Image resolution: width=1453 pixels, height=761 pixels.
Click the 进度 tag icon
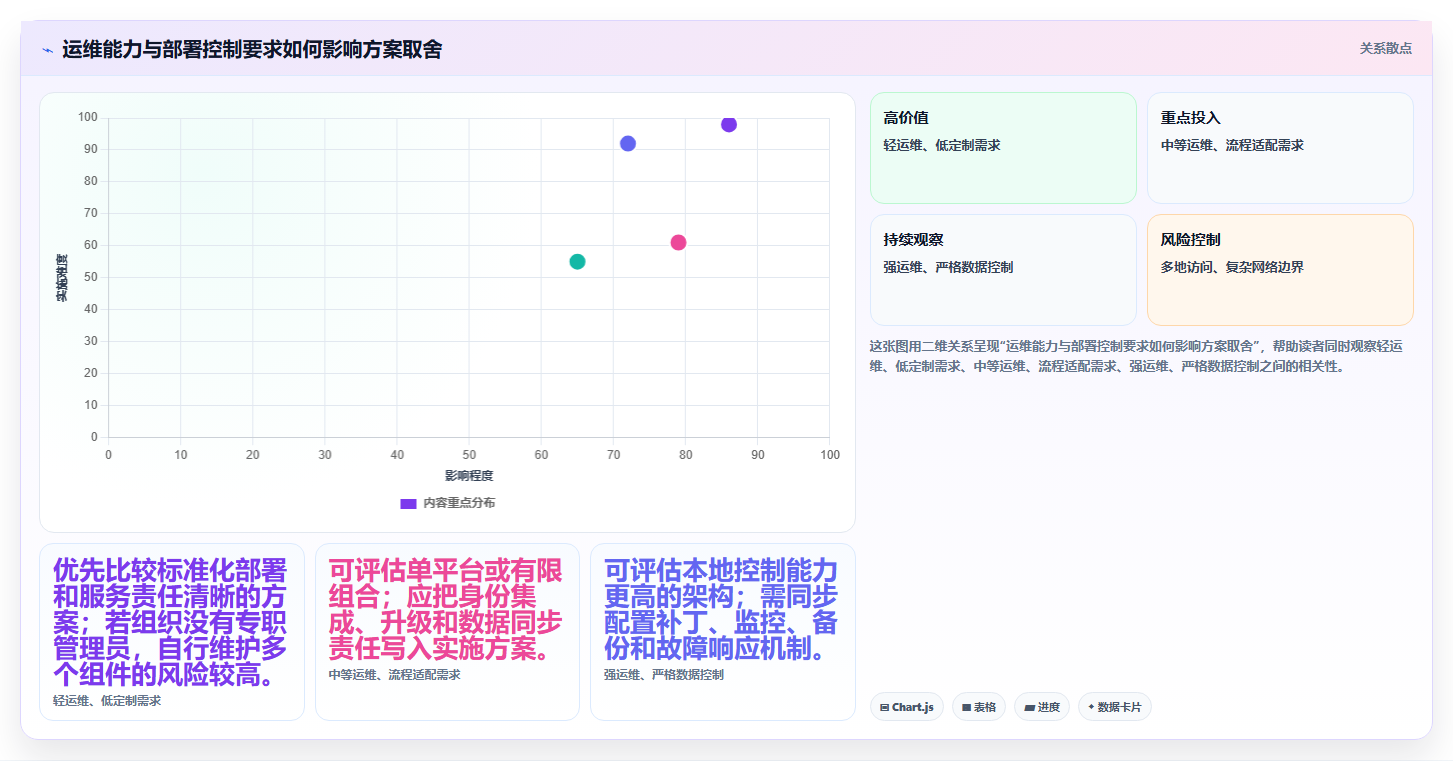[x=1030, y=707]
